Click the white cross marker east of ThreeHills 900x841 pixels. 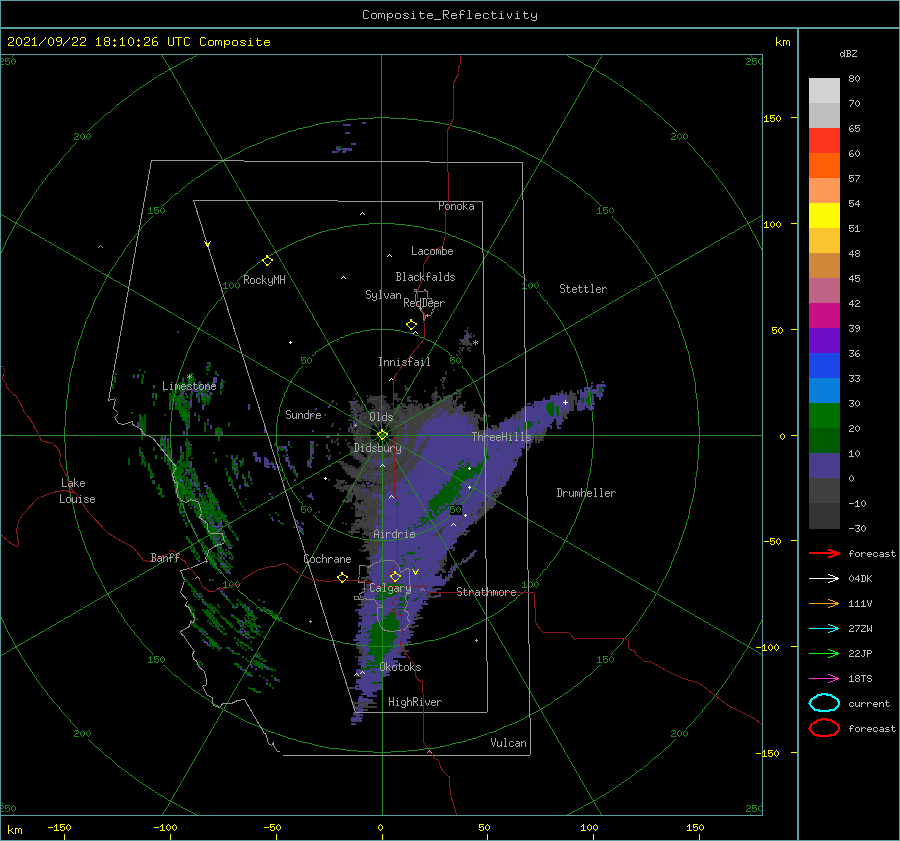coord(565,402)
